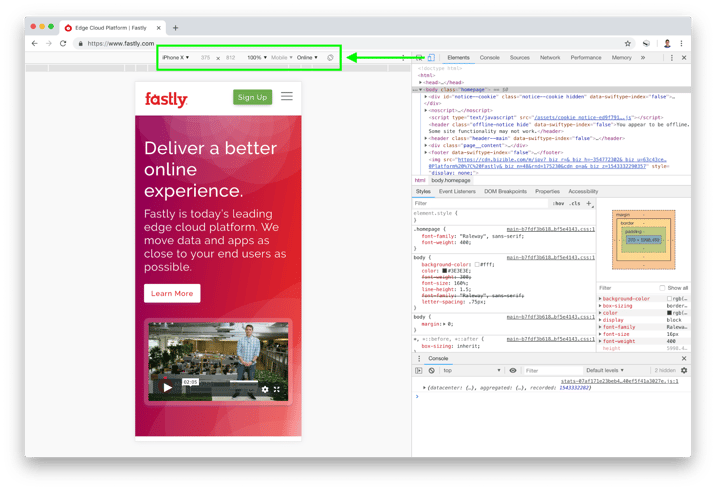Close the DevTools panel
Image resolution: width=716 pixels, height=490 pixels.
coord(684,58)
